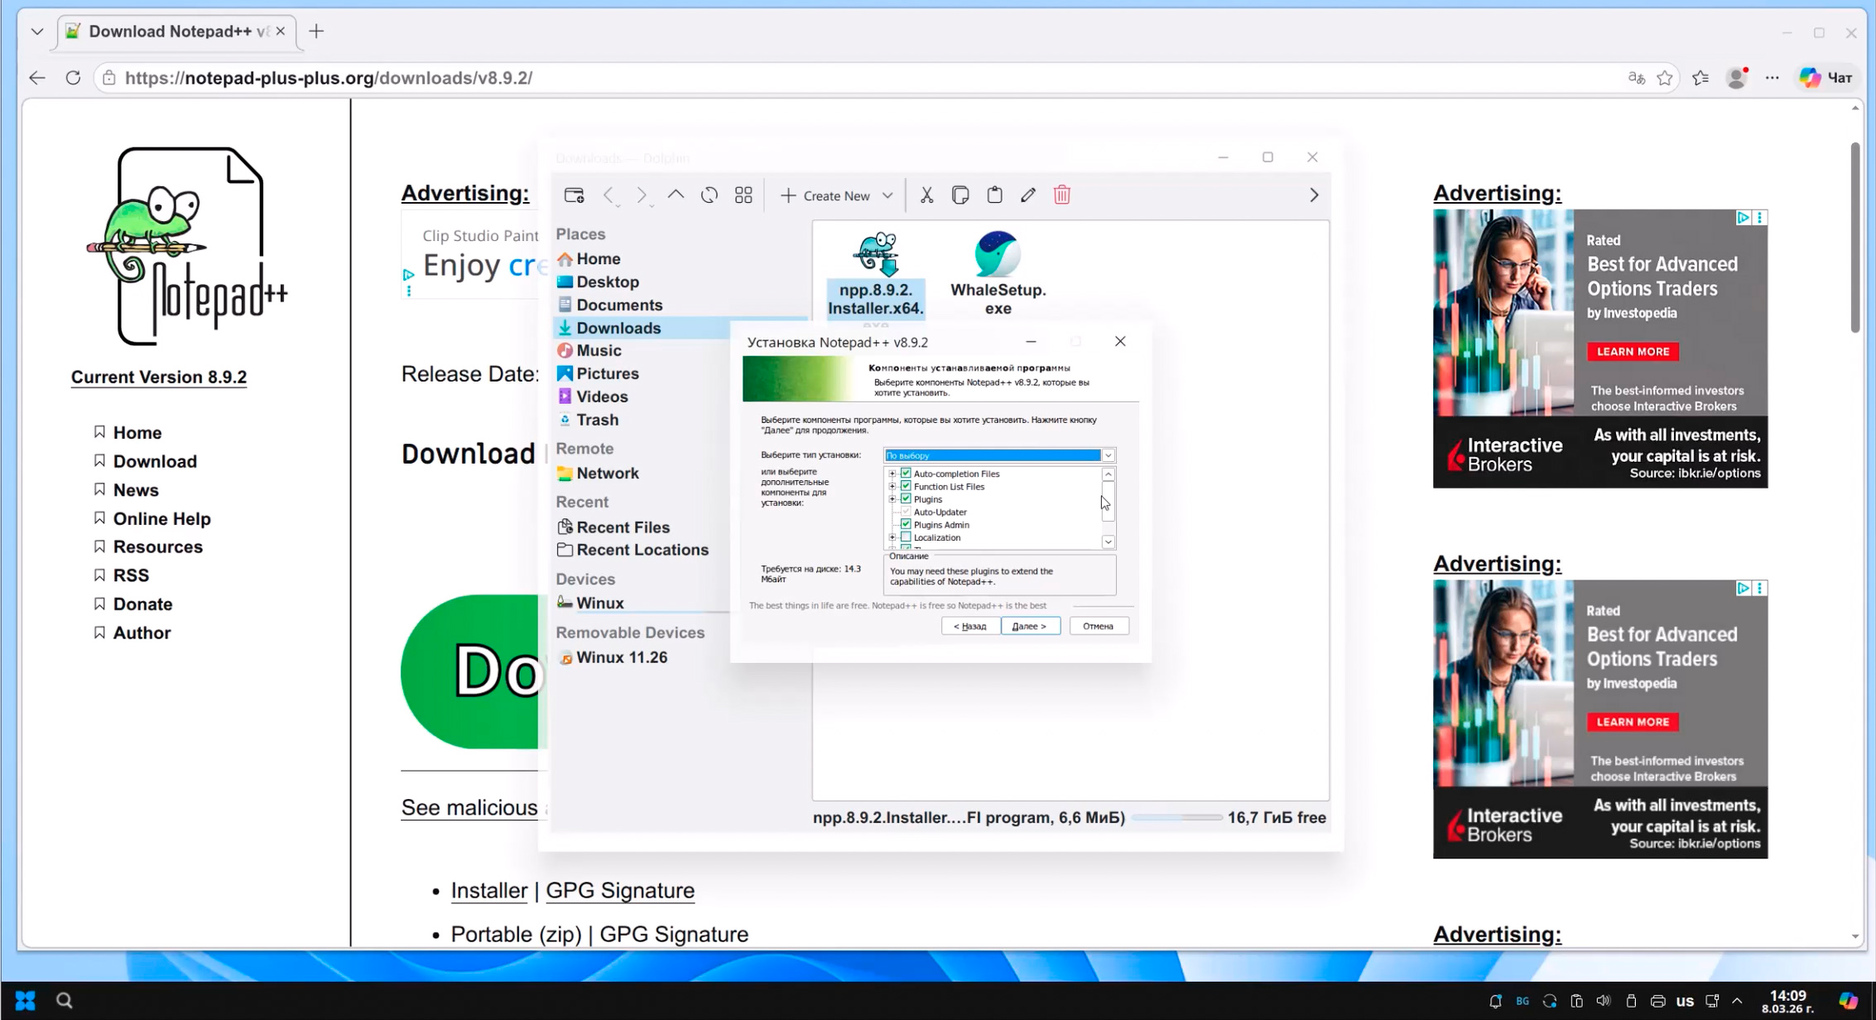Image resolution: width=1876 pixels, height=1020 pixels.
Task: Click the red Delete trash icon
Action: [x=1062, y=195]
